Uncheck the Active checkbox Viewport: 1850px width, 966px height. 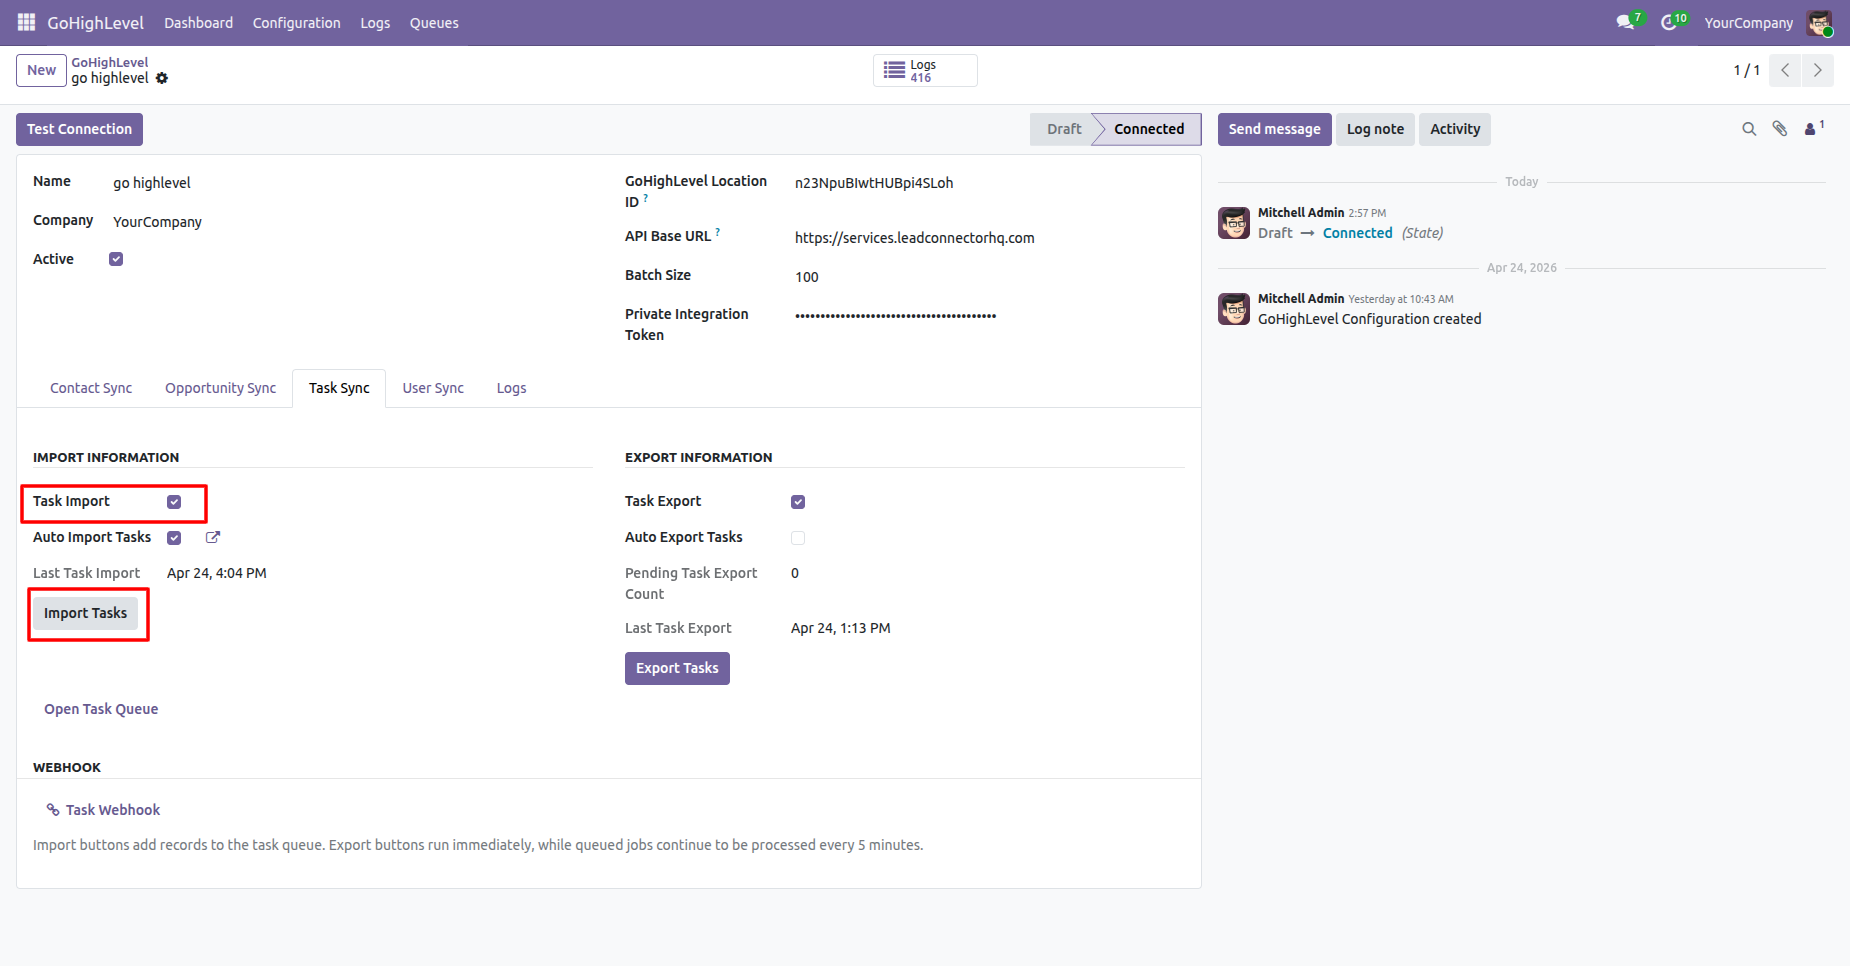[x=116, y=259]
